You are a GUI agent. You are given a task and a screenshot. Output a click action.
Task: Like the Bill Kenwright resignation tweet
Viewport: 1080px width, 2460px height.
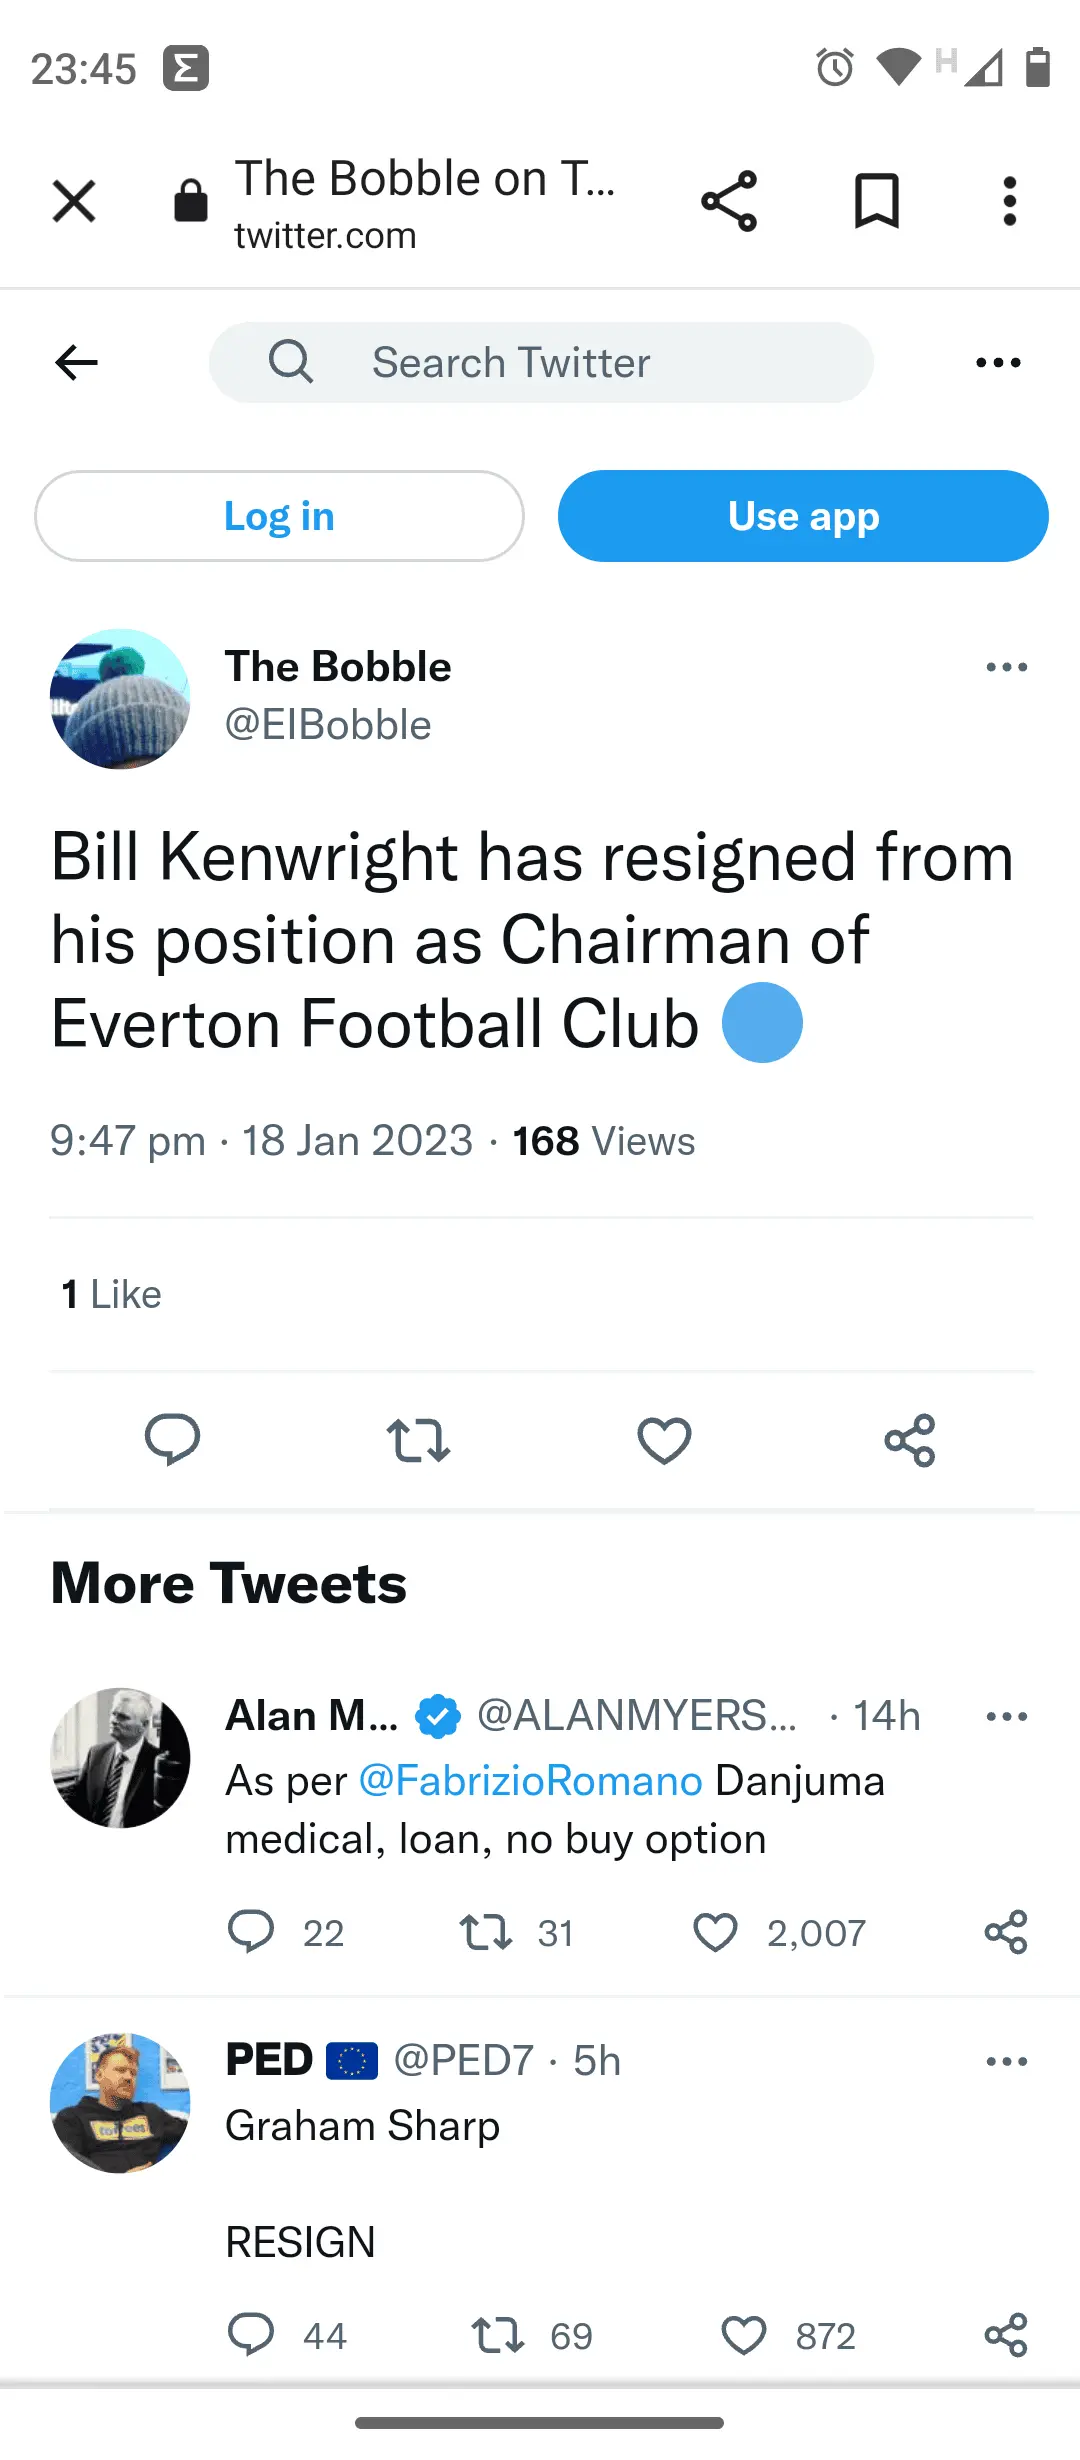[x=664, y=1440]
